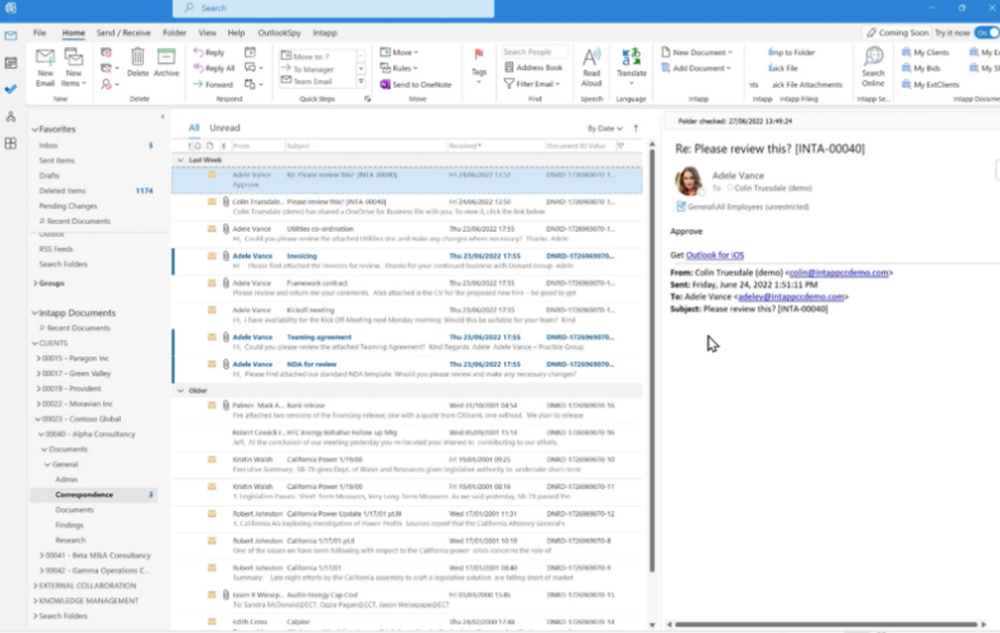The width and height of the screenshot is (1000, 633).
Task: Open the Rules dropdown
Action: pos(399,68)
